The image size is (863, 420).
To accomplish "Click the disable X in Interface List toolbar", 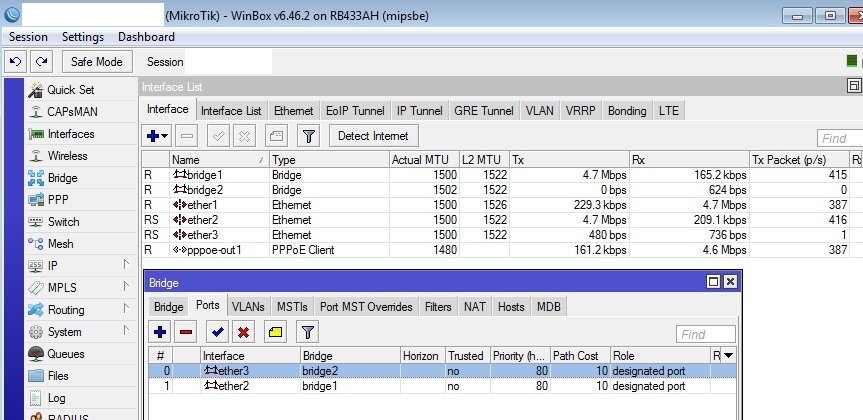I will 244,135.
